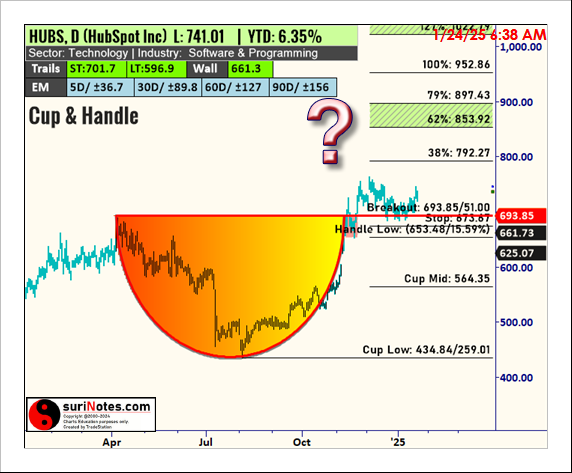Click the Cup Mid: 564.35 label
The height and width of the screenshot is (473, 572).
tap(447, 279)
